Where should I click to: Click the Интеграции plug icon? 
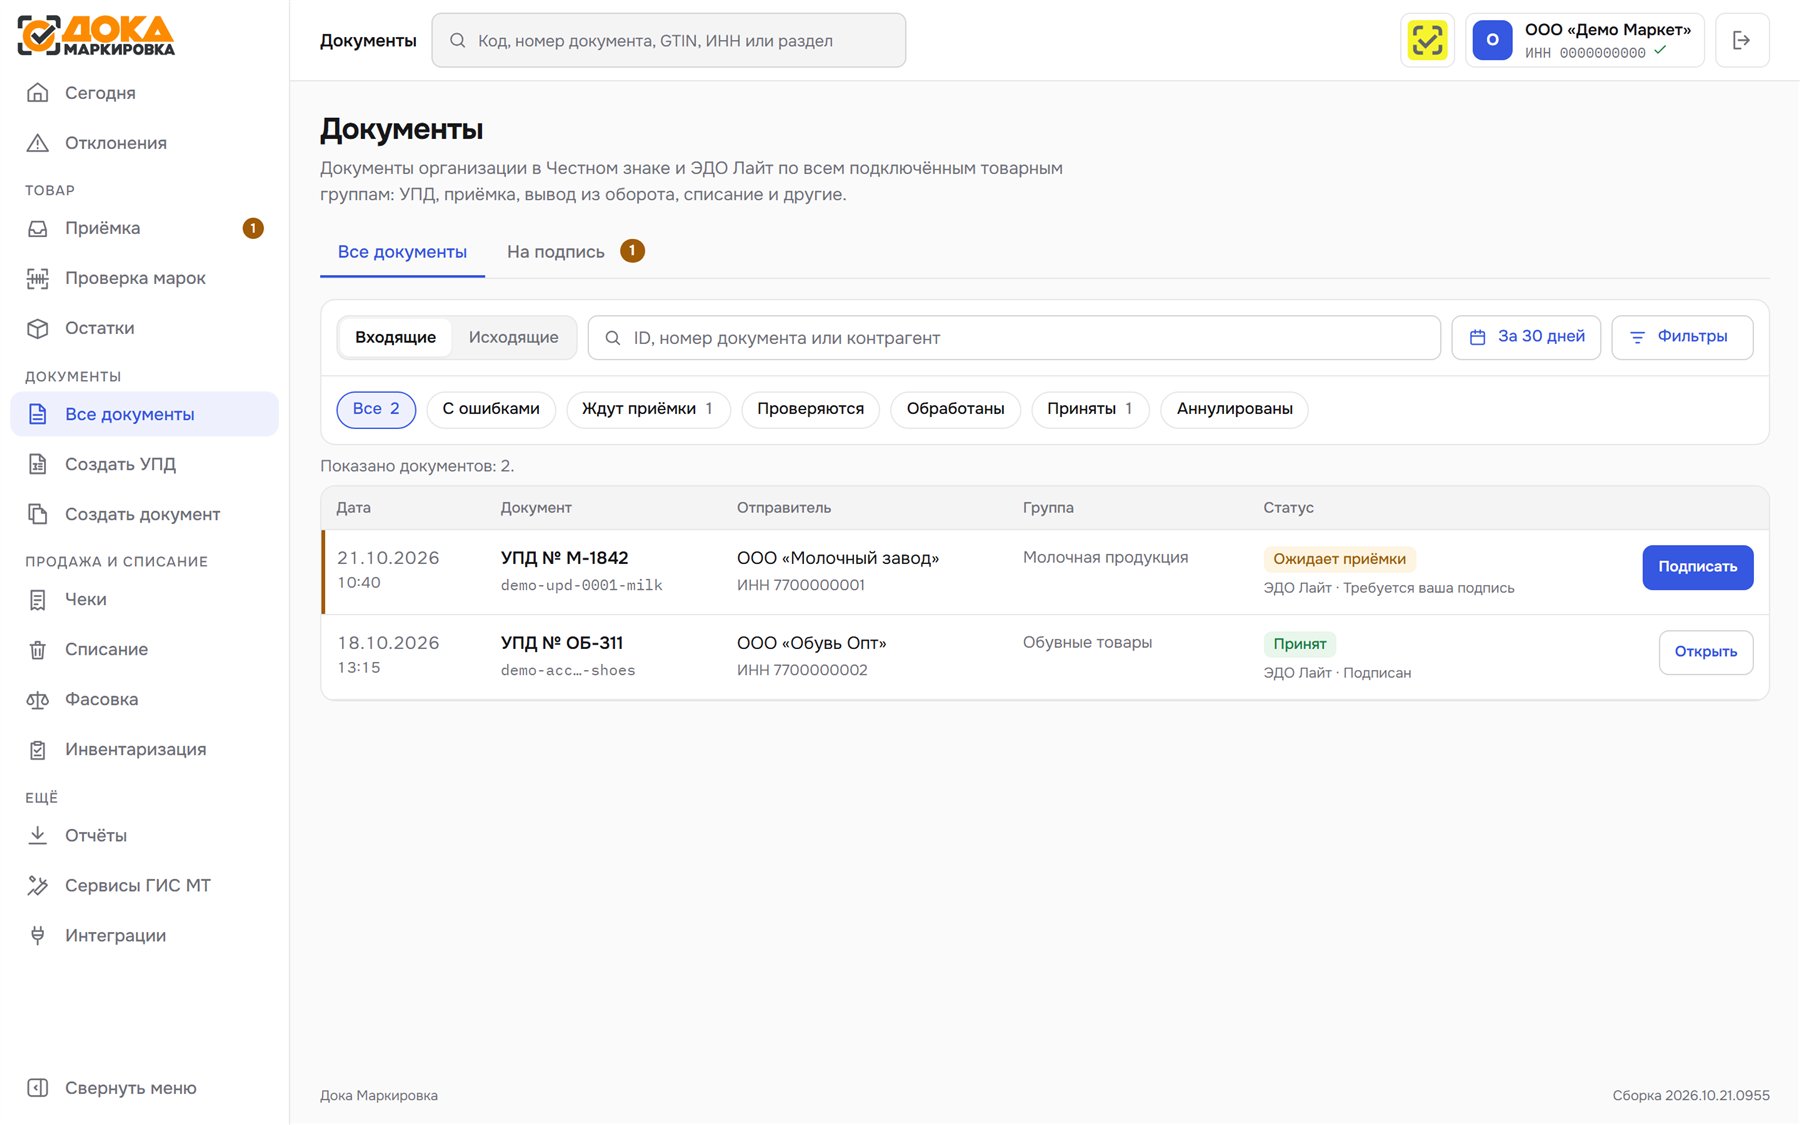(38, 935)
